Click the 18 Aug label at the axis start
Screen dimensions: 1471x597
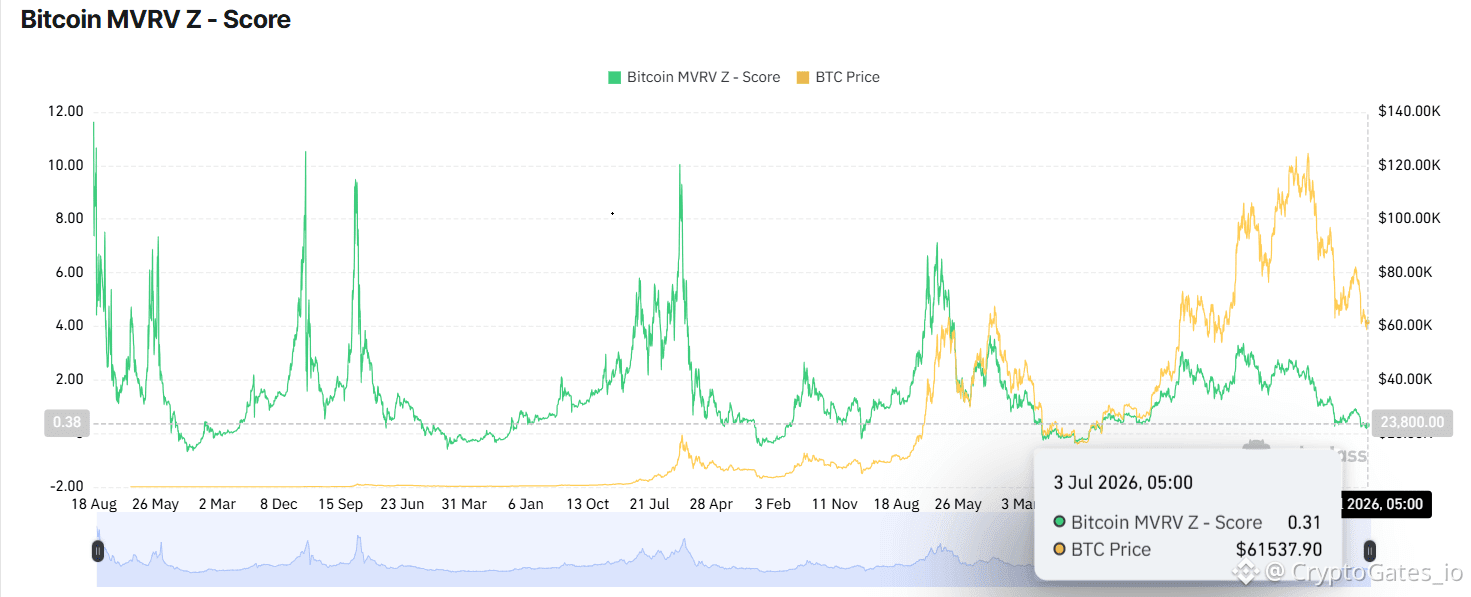point(94,504)
